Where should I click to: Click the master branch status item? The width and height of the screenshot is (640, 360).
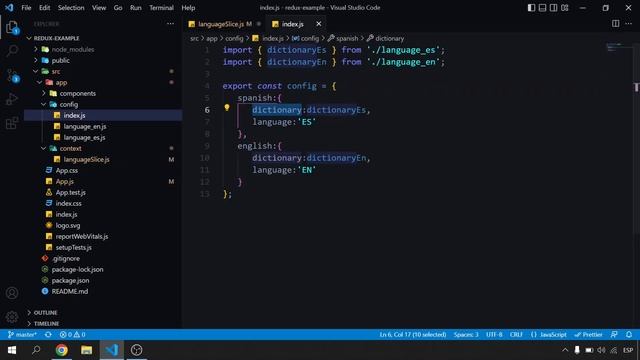[x=22, y=334]
